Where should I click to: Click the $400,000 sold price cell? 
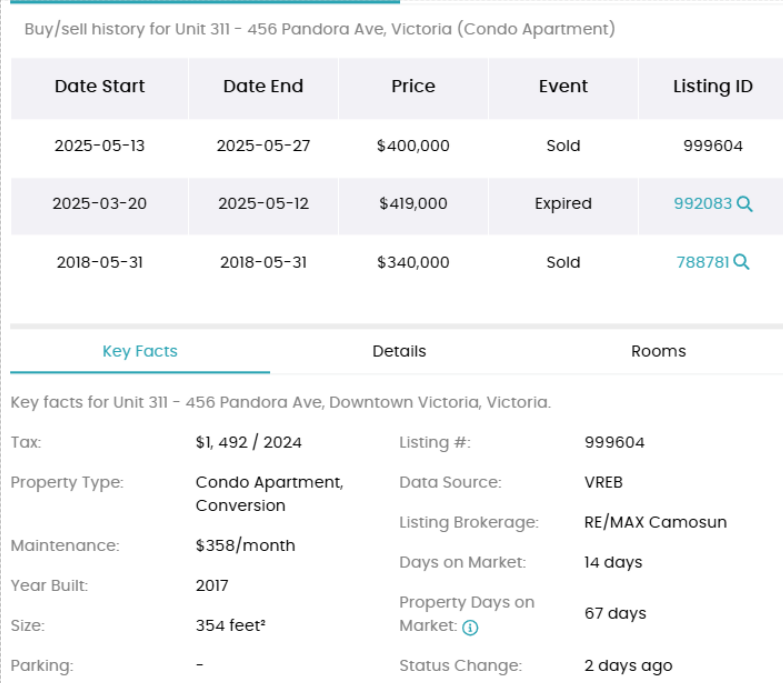tap(413, 146)
